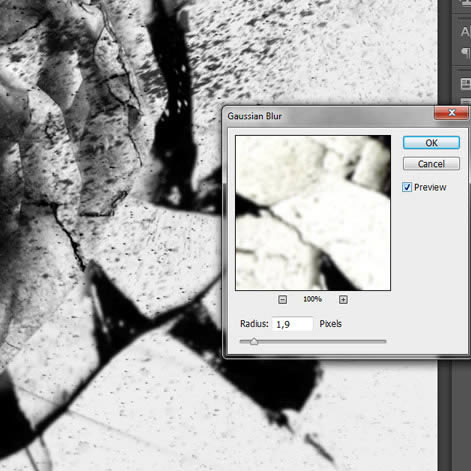Click the Pixels unit label
471x471 pixels.
330,324
